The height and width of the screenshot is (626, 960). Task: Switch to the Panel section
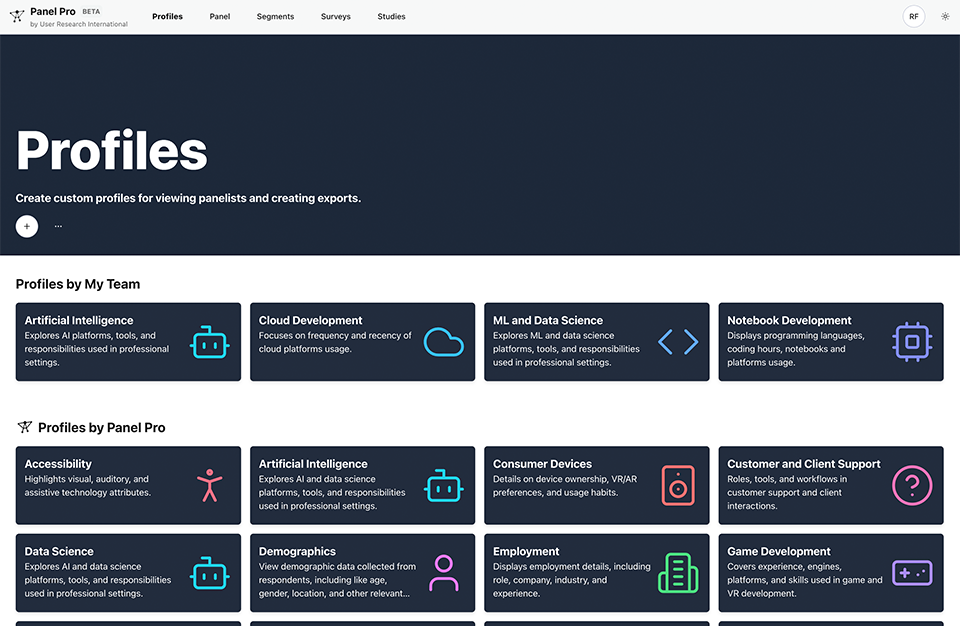[x=220, y=16]
